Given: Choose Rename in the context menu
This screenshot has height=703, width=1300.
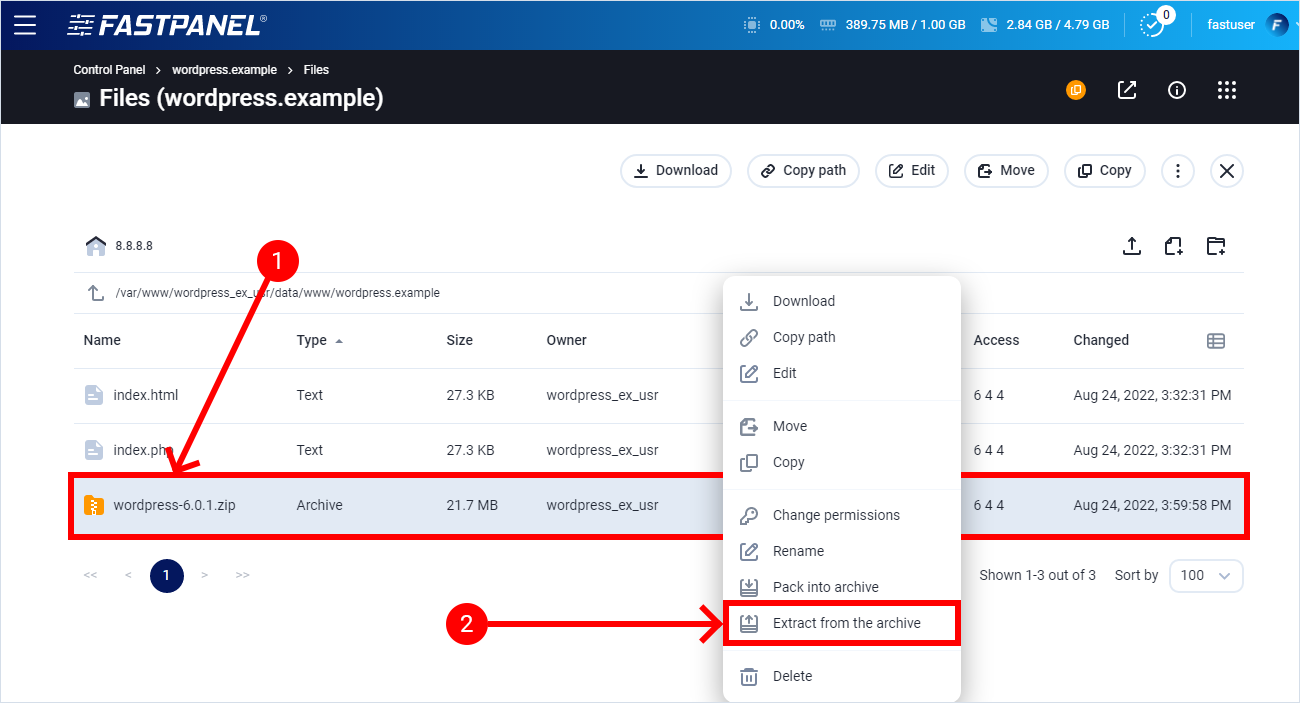Looking at the screenshot, I should click(841, 551).
